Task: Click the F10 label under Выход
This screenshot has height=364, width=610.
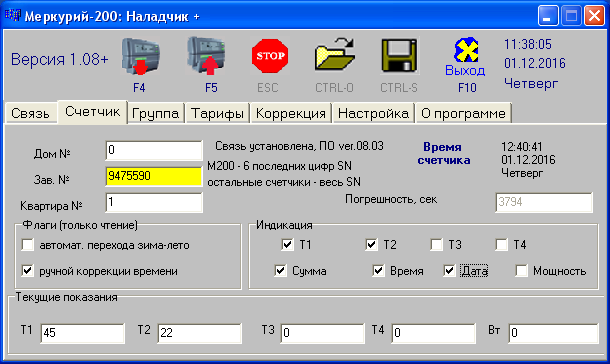Action: click(x=467, y=88)
